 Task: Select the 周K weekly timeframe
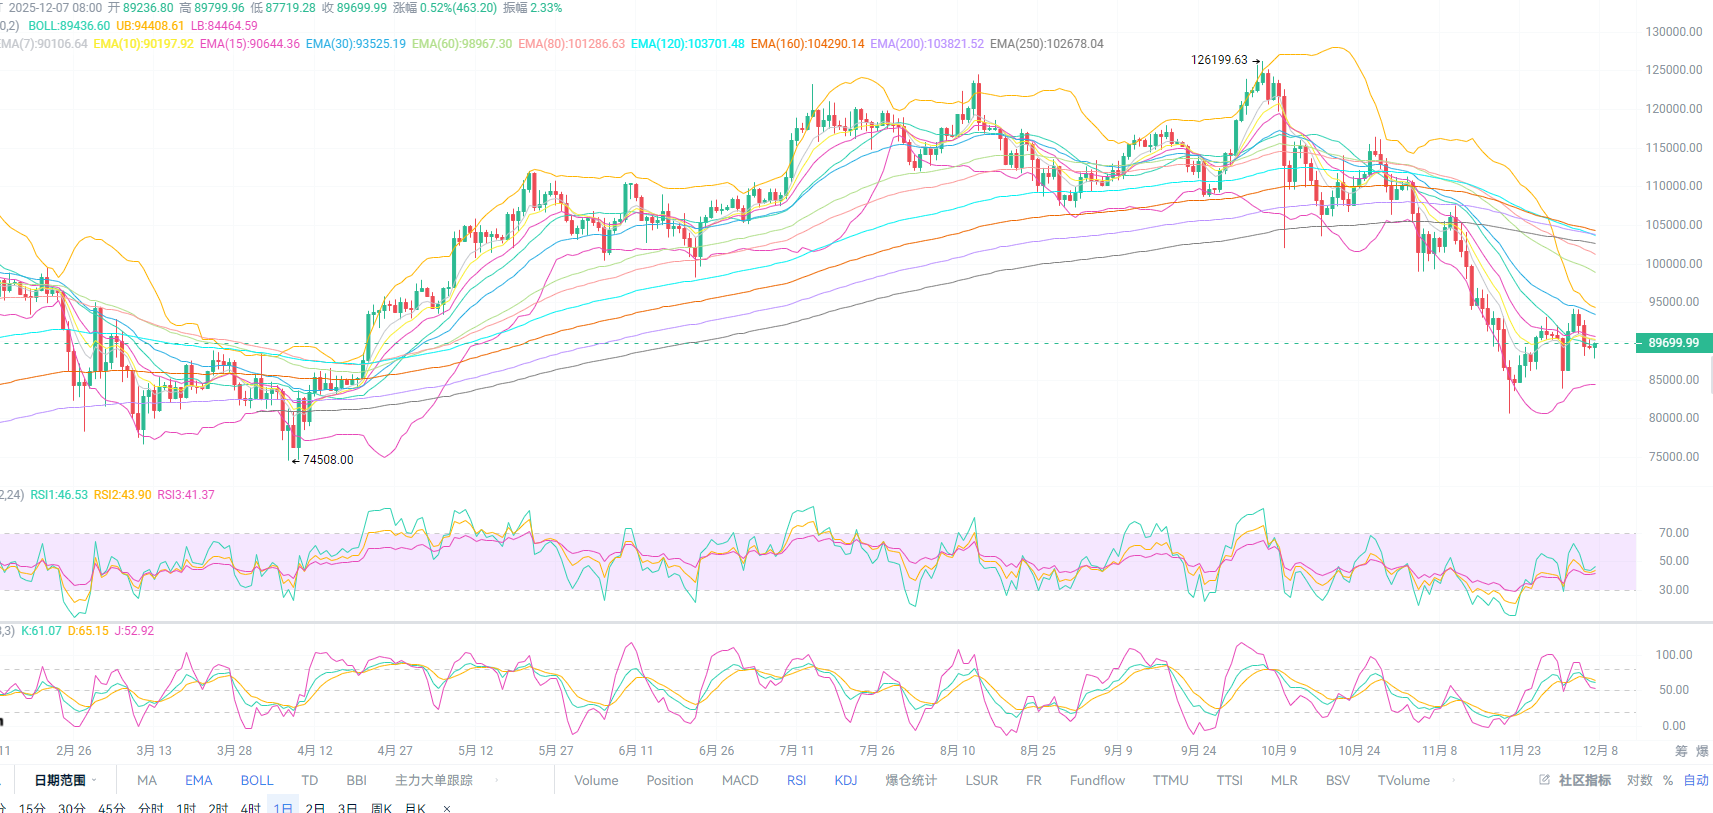coord(381,808)
